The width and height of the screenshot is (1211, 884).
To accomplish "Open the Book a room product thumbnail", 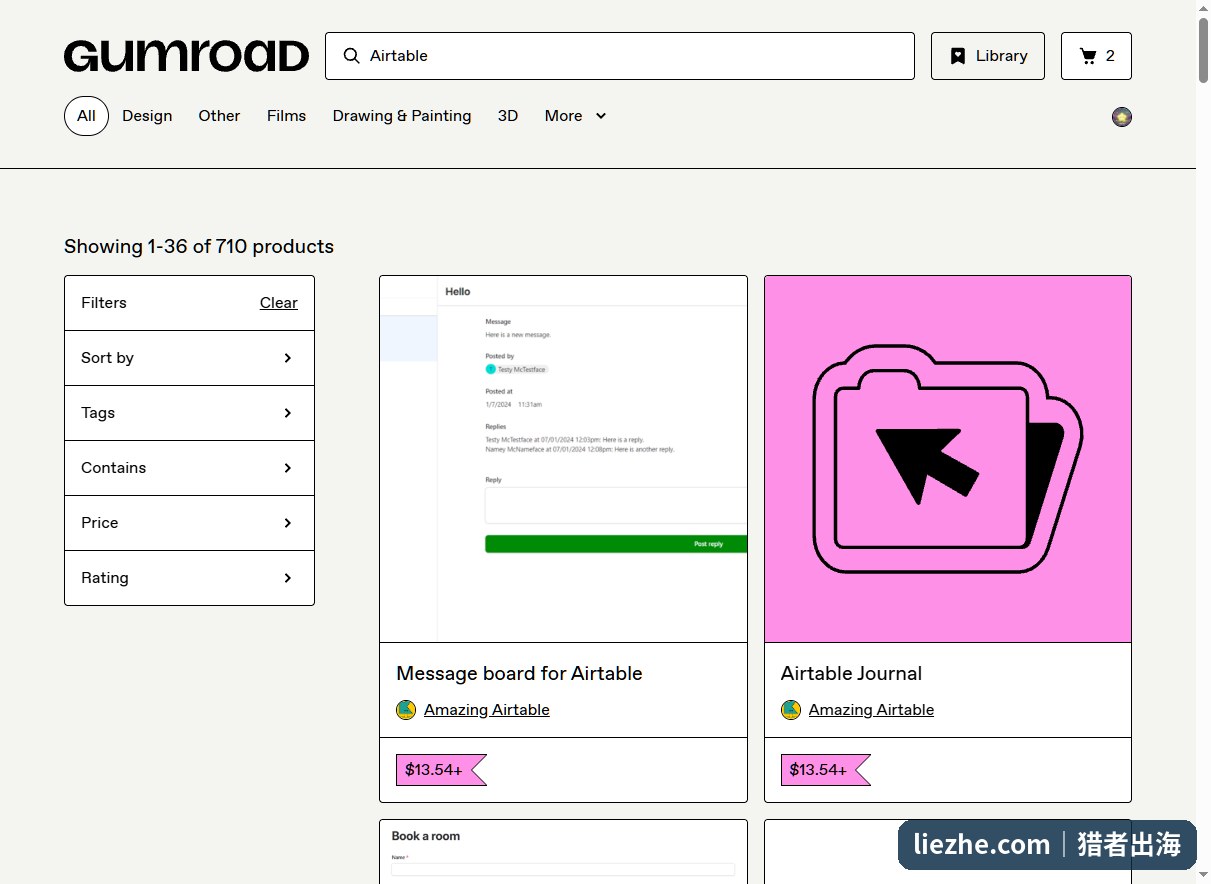I will [x=563, y=852].
